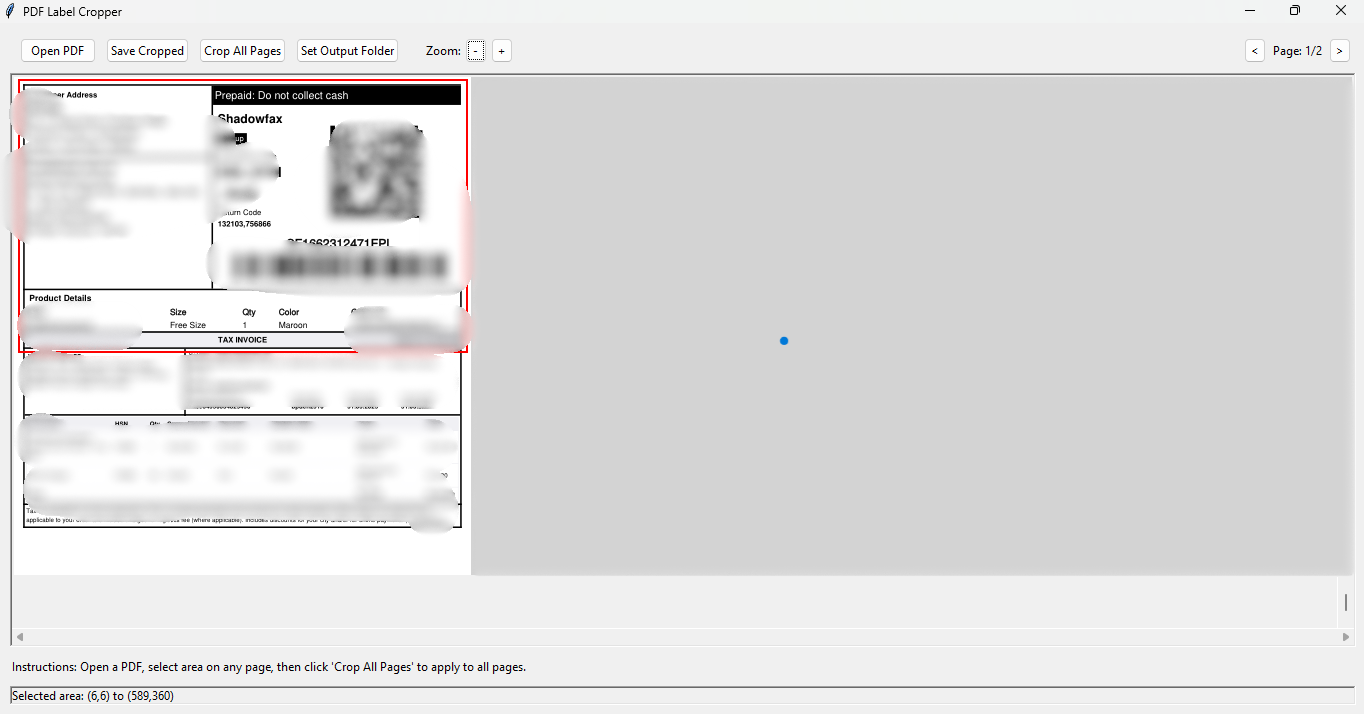The image size is (1364, 714).
Task: Apply crop using Crop All Pages
Action: click(243, 51)
